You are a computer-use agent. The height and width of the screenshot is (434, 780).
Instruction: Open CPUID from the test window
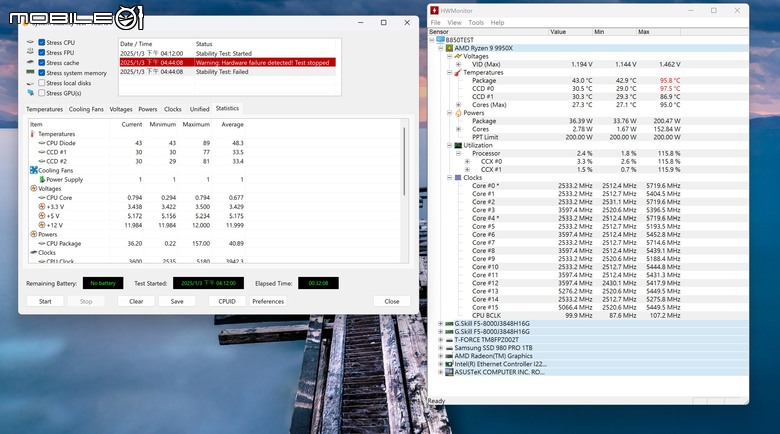[227, 301]
